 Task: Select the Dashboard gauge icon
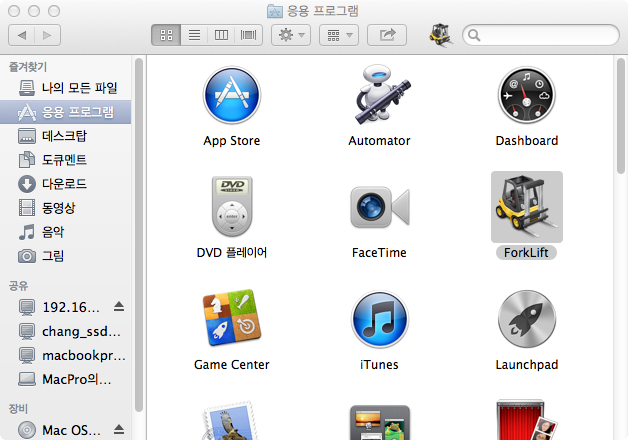[527, 95]
